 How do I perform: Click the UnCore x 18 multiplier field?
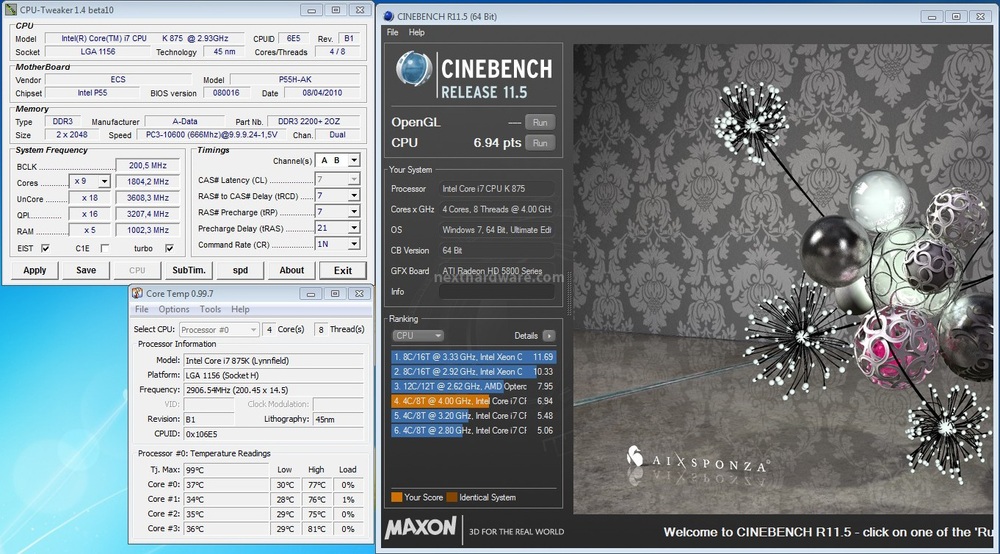tap(89, 198)
